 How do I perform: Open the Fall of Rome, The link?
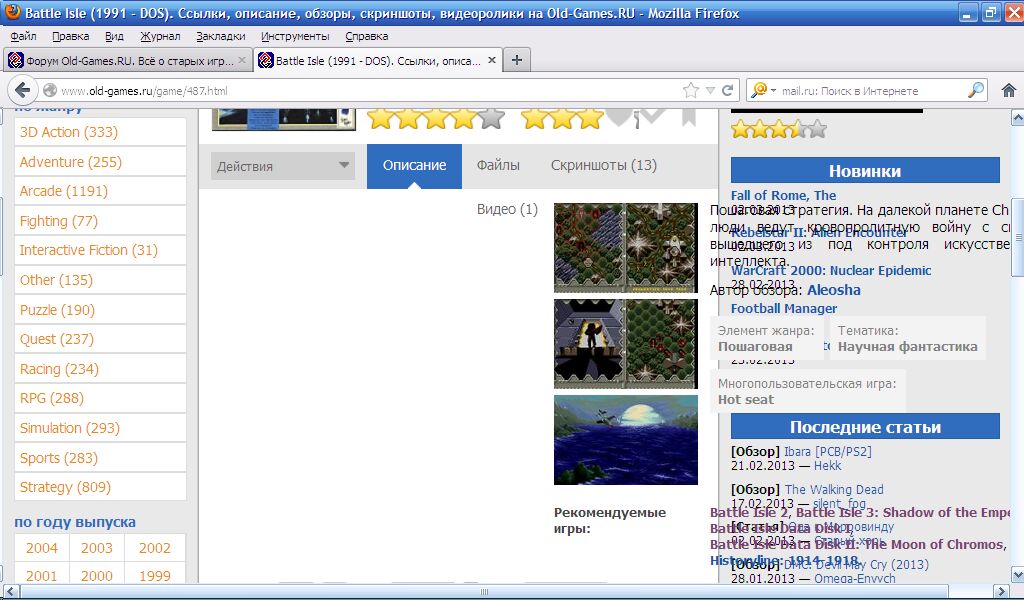point(783,195)
